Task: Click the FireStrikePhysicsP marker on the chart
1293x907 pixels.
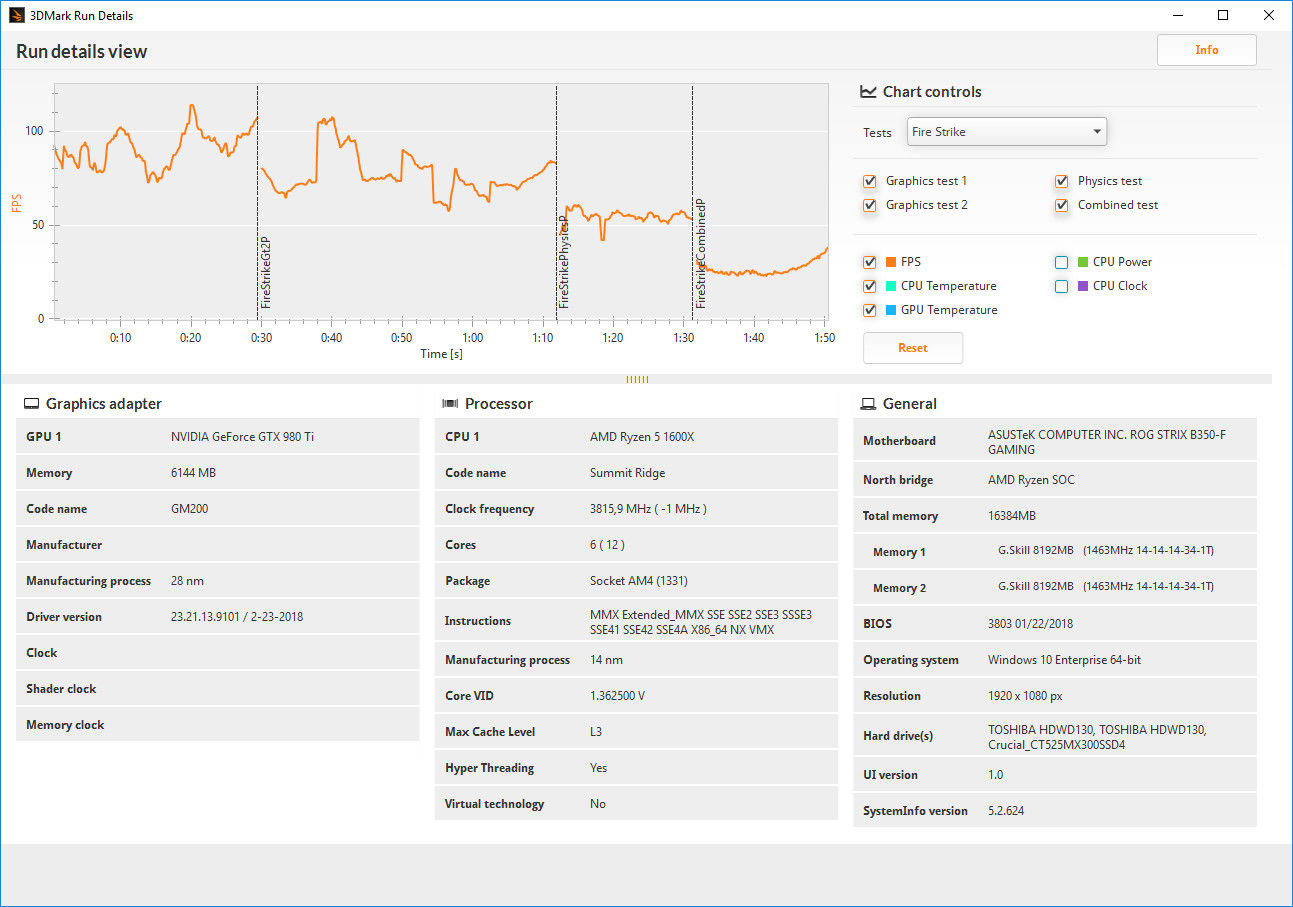Action: [564, 261]
